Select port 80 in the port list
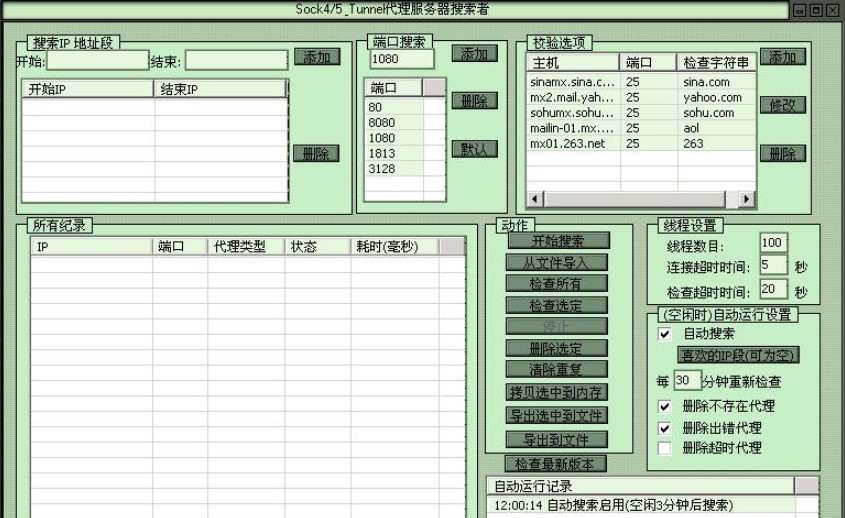 point(394,107)
